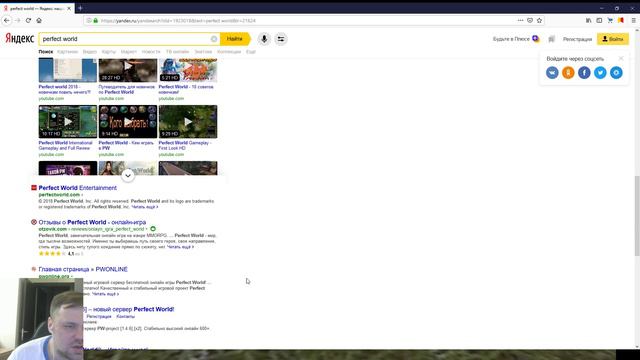640x360 pixels.
Task: Toggle the browser sidebar icon
Action: point(599,20)
